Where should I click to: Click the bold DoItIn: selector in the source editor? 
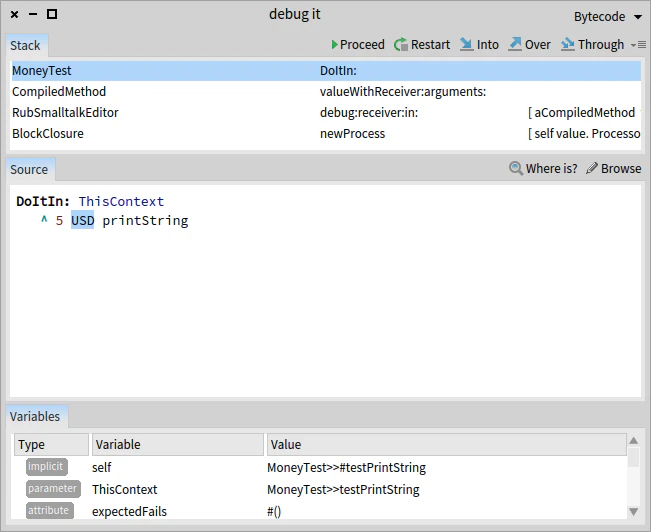(43, 201)
